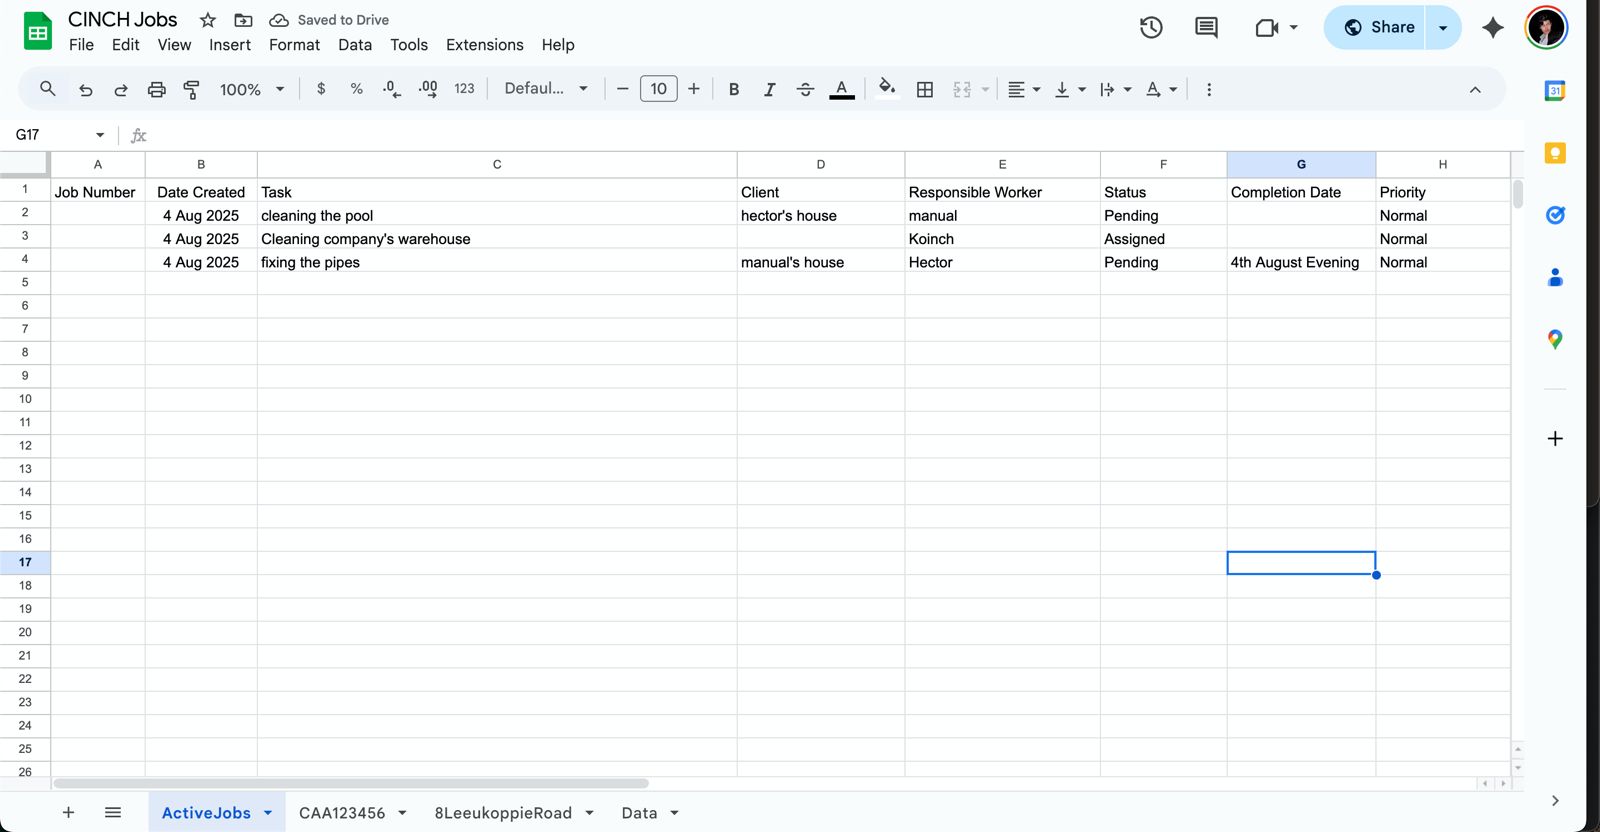Screen dimensions: 1600x832
Task: Open the zoom 100% dropdown
Action: (252, 89)
